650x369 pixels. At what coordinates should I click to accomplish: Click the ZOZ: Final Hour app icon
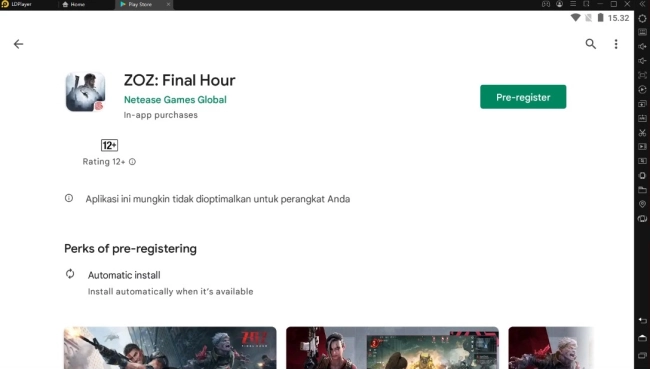[85, 92]
